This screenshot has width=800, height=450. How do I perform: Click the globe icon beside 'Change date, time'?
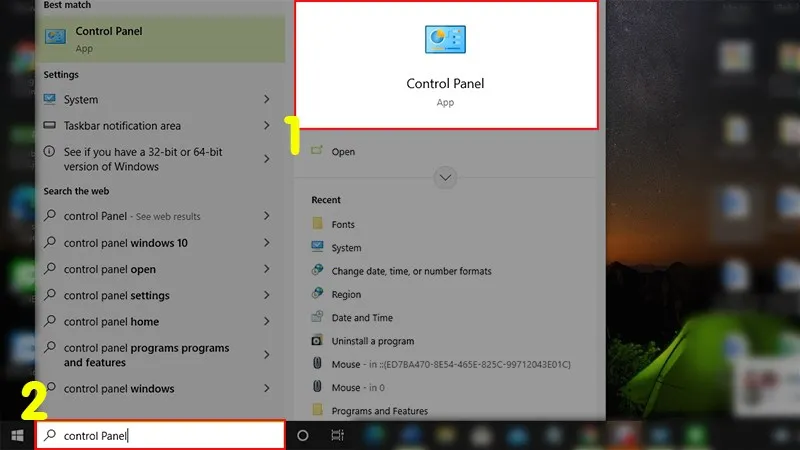(x=317, y=269)
